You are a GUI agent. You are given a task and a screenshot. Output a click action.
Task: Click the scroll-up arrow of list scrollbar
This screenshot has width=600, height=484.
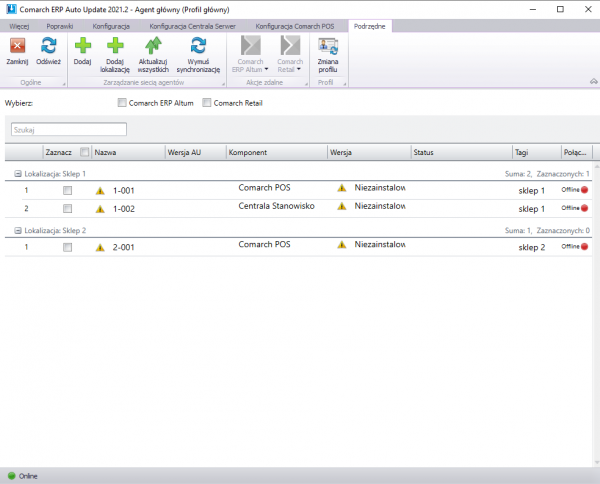597,166
